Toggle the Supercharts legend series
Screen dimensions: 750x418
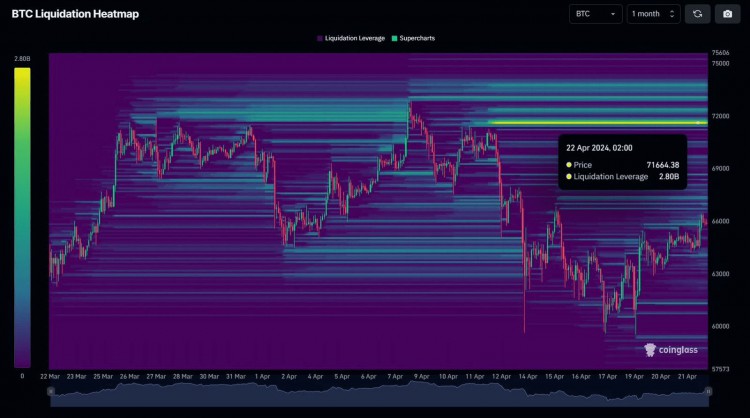pos(413,38)
